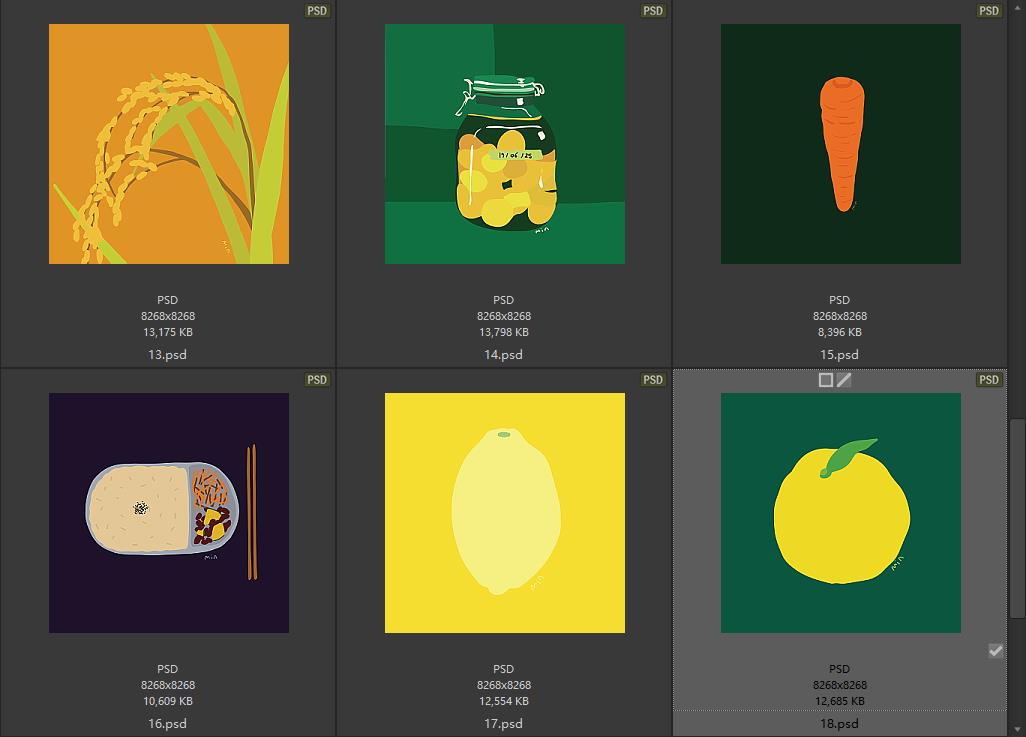The height and width of the screenshot is (737, 1026).
Task: Select the lemon thumbnail 17.psd
Action: (x=504, y=512)
